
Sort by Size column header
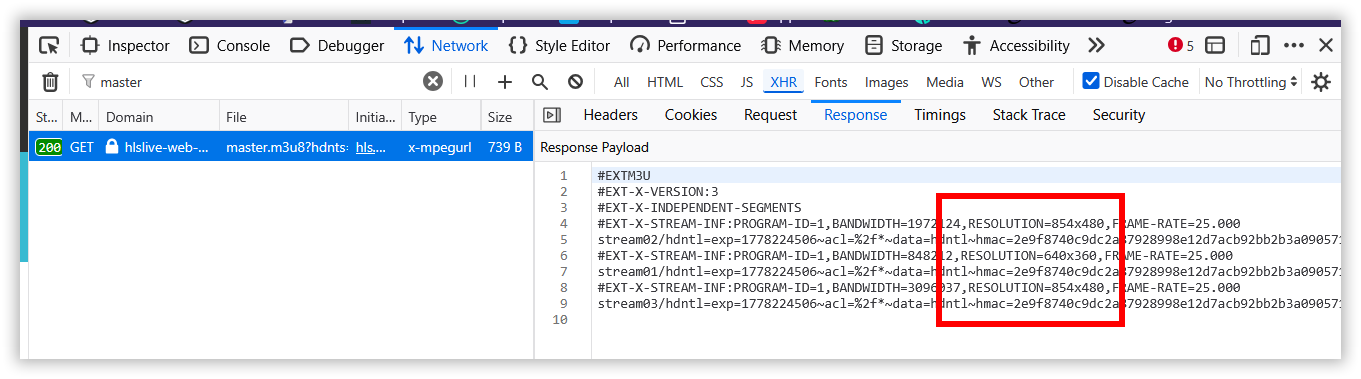point(507,117)
